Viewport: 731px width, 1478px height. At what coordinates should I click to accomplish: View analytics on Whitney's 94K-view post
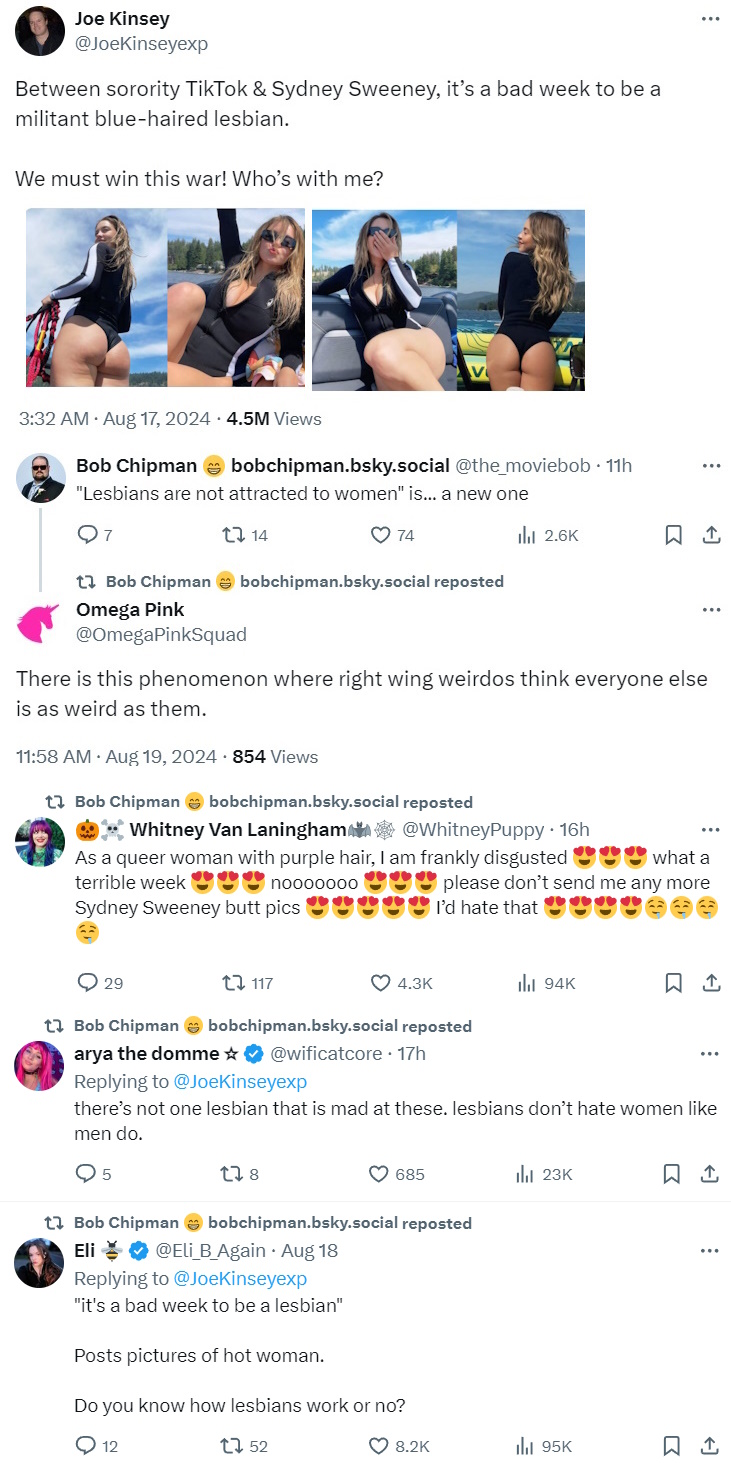527,983
